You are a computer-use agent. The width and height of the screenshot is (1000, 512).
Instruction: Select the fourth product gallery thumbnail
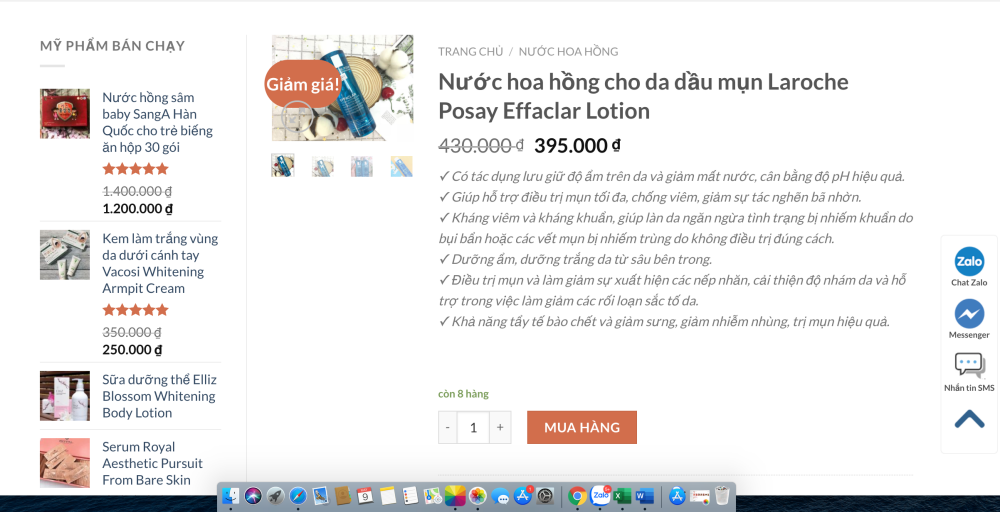402,166
